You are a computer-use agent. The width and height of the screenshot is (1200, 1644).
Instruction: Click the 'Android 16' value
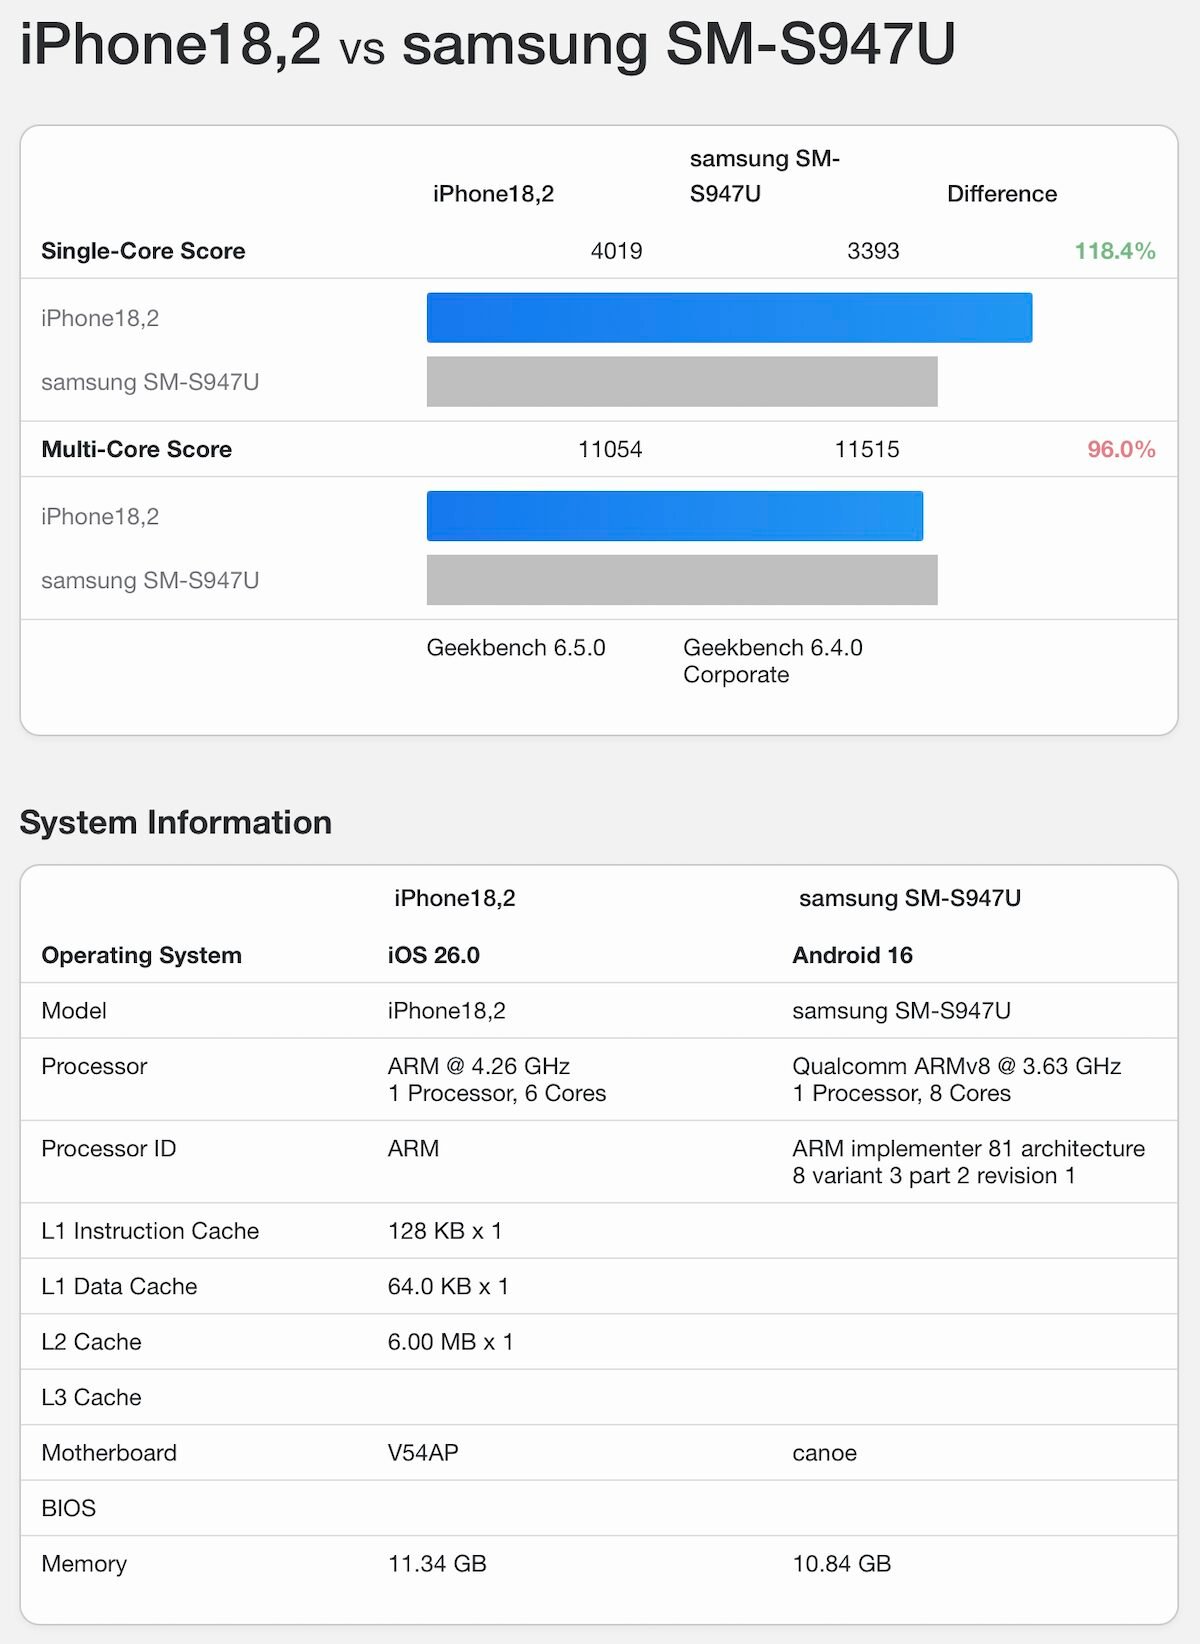coord(853,955)
